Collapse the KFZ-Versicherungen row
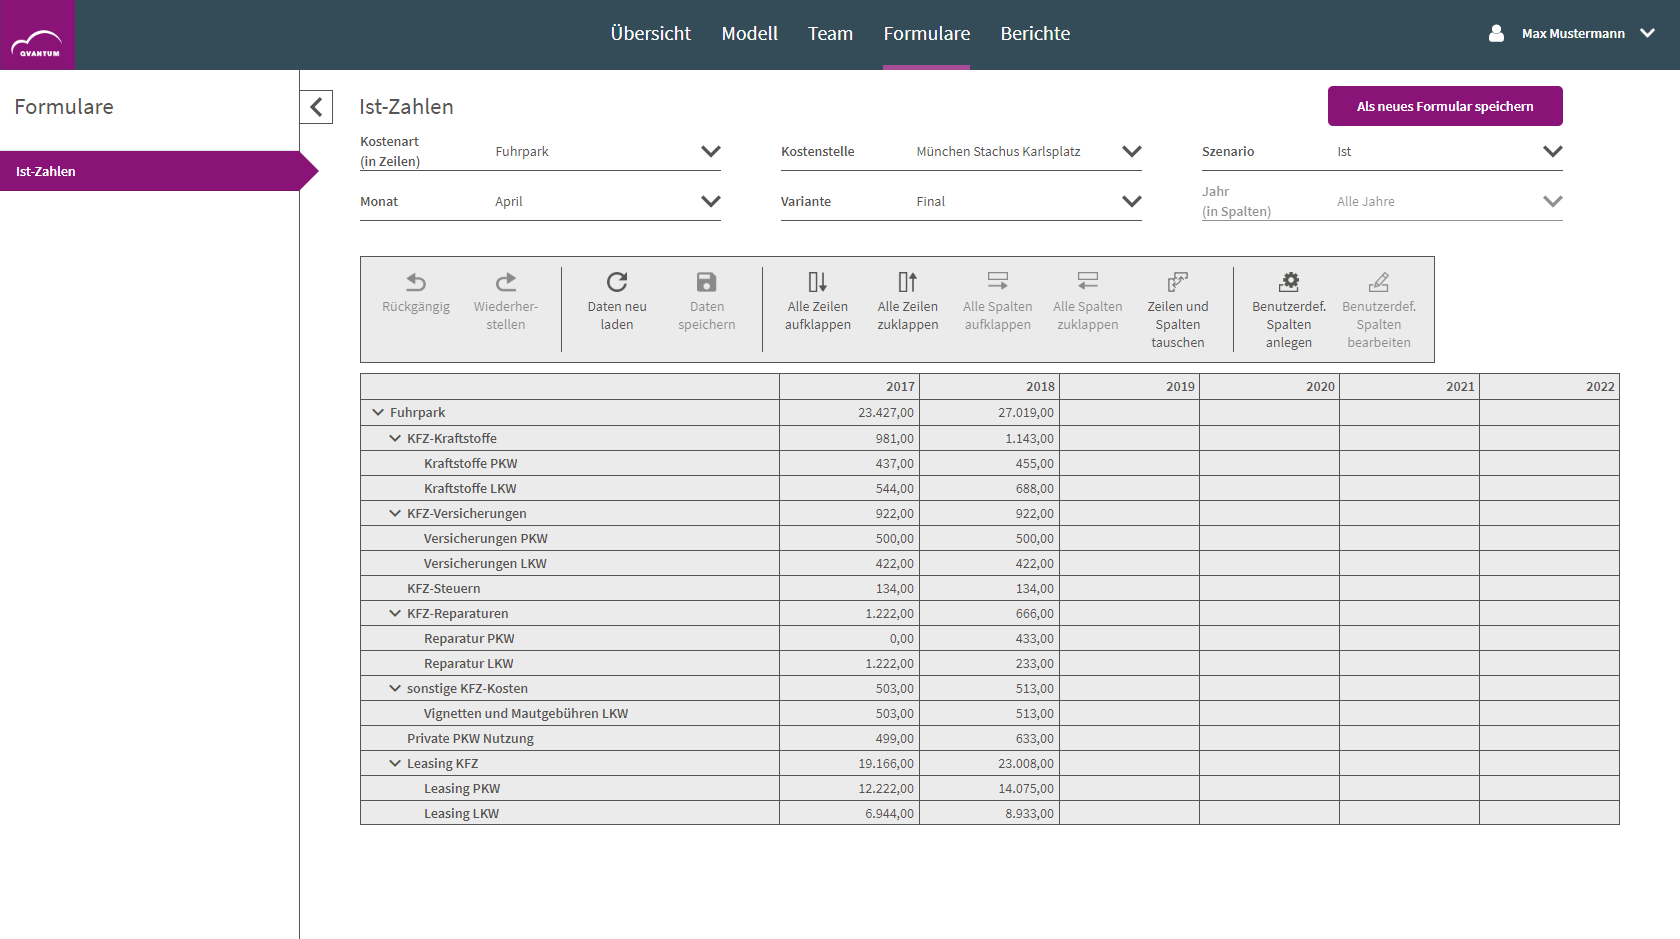1680x939 pixels. tap(395, 513)
